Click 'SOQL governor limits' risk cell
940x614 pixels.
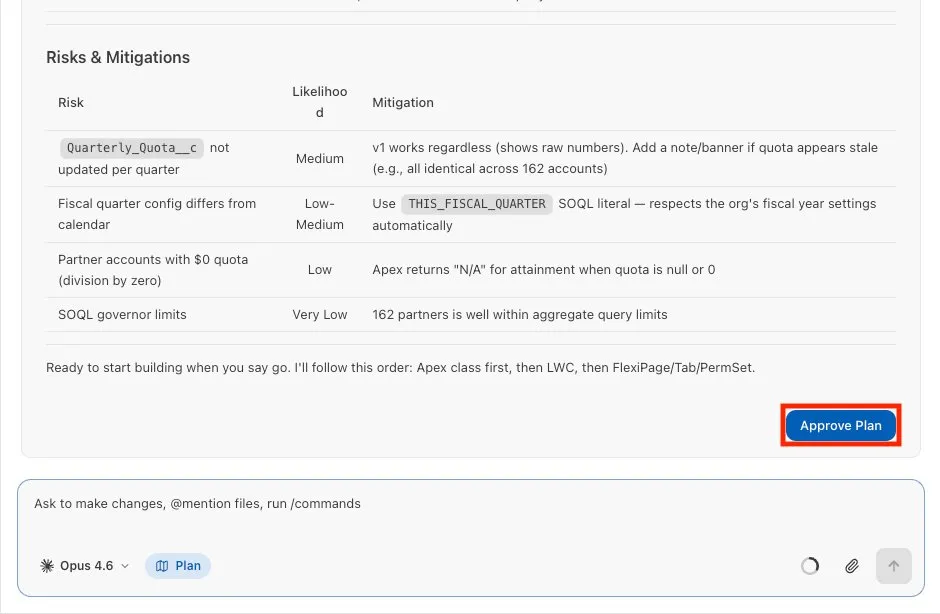click(122, 314)
